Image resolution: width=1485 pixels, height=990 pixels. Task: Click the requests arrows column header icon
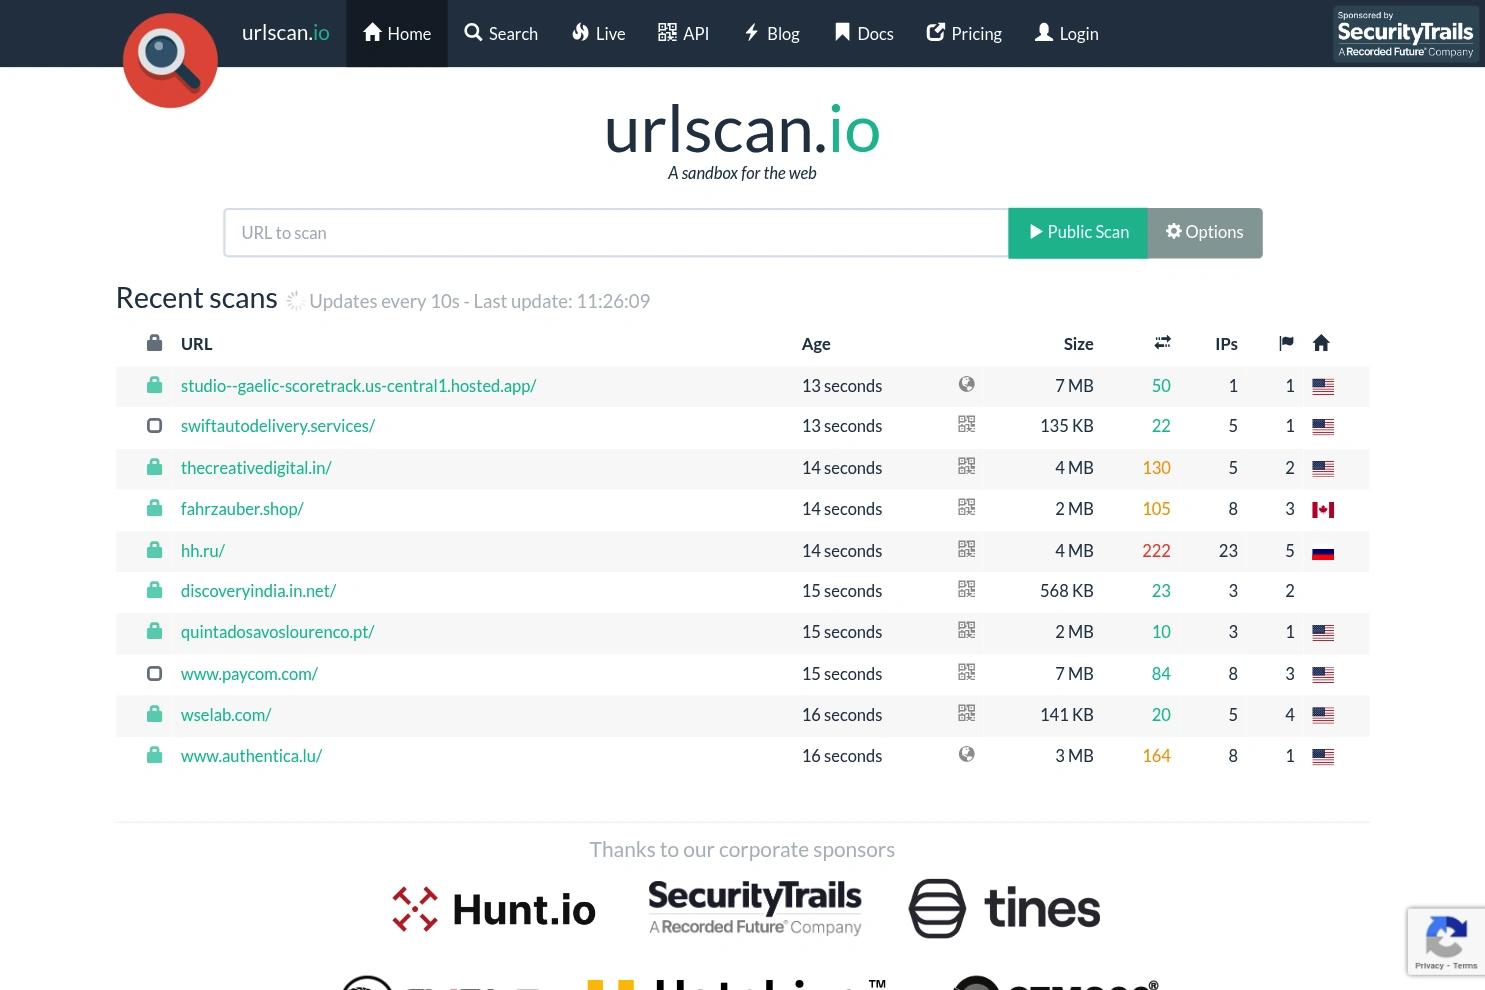[1162, 343]
